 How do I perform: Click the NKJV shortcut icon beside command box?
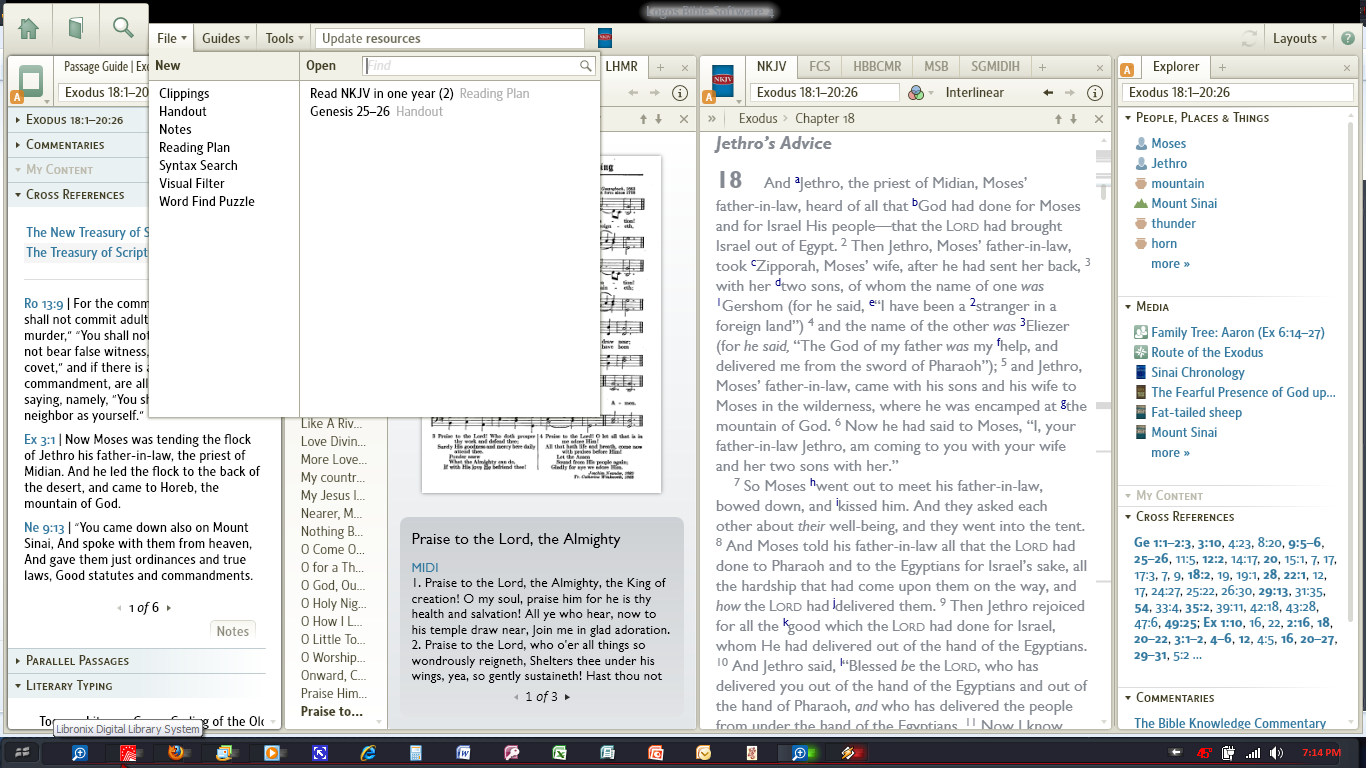(604, 38)
